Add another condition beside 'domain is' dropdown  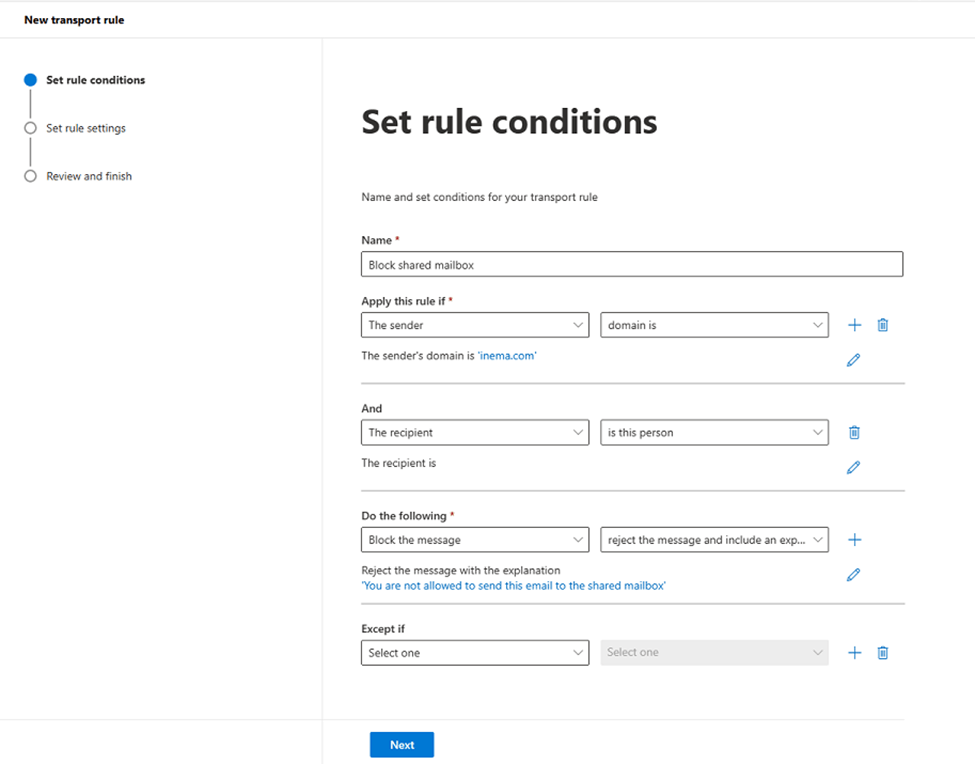tap(854, 325)
